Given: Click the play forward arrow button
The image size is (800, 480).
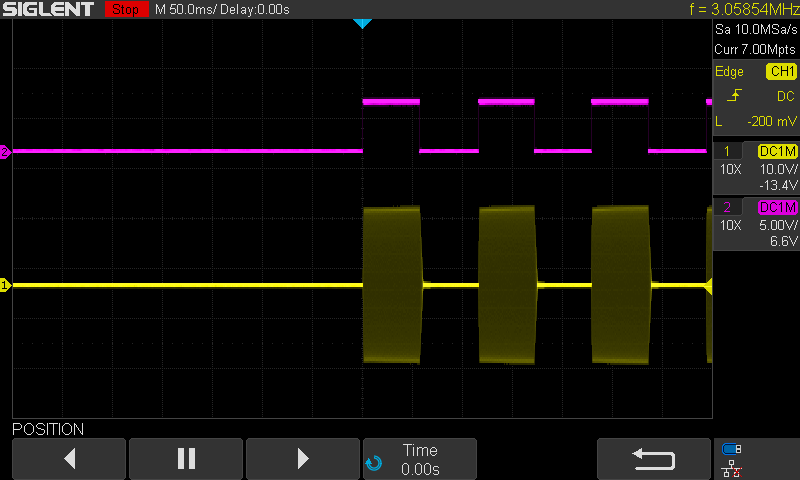Looking at the screenshot, I should coord(303,458).
